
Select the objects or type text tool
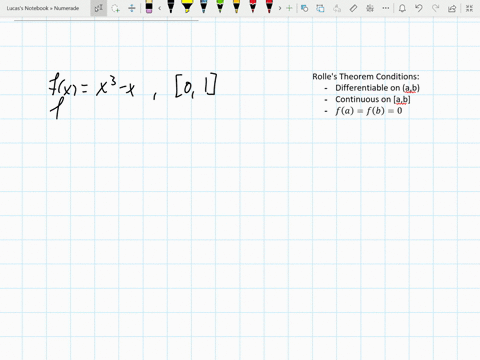click(x=98, y=8)
